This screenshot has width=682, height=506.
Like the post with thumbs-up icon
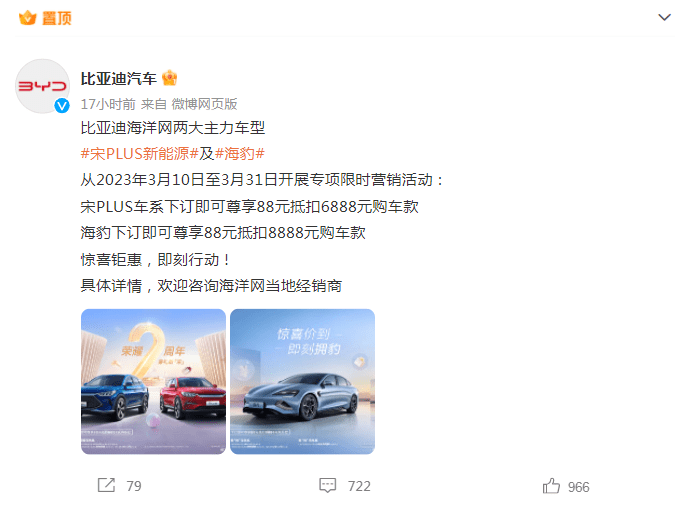point(551,486)
